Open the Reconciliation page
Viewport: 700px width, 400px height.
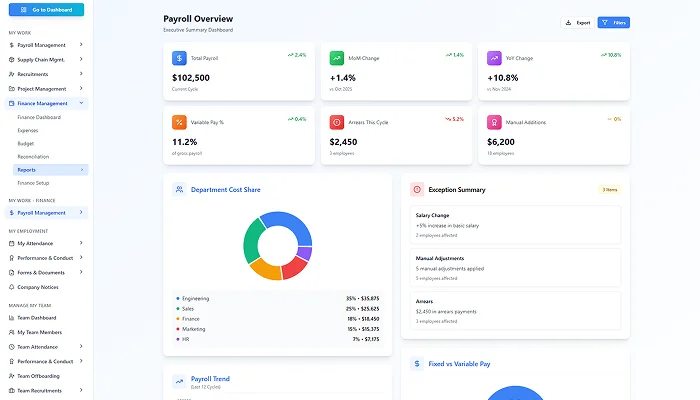click(34, 156)
